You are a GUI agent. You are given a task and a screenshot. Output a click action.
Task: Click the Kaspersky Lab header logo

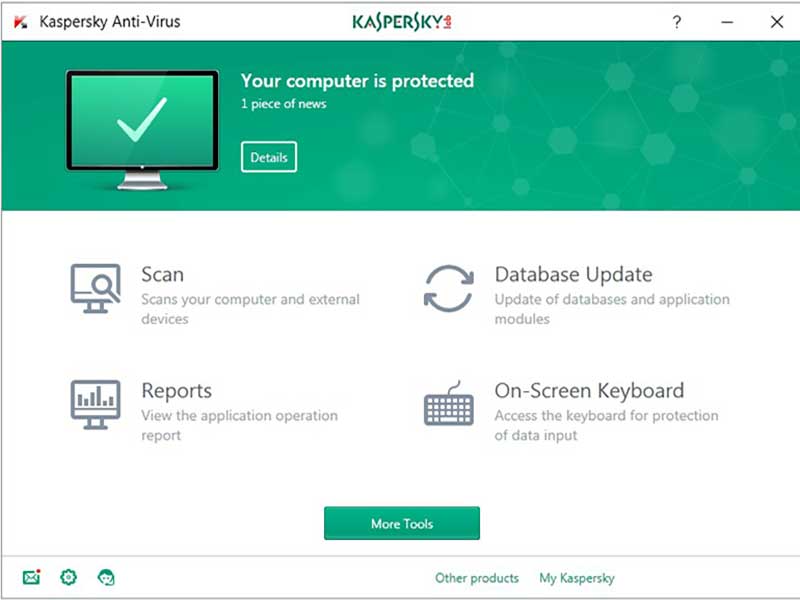(x=400, y=20)
